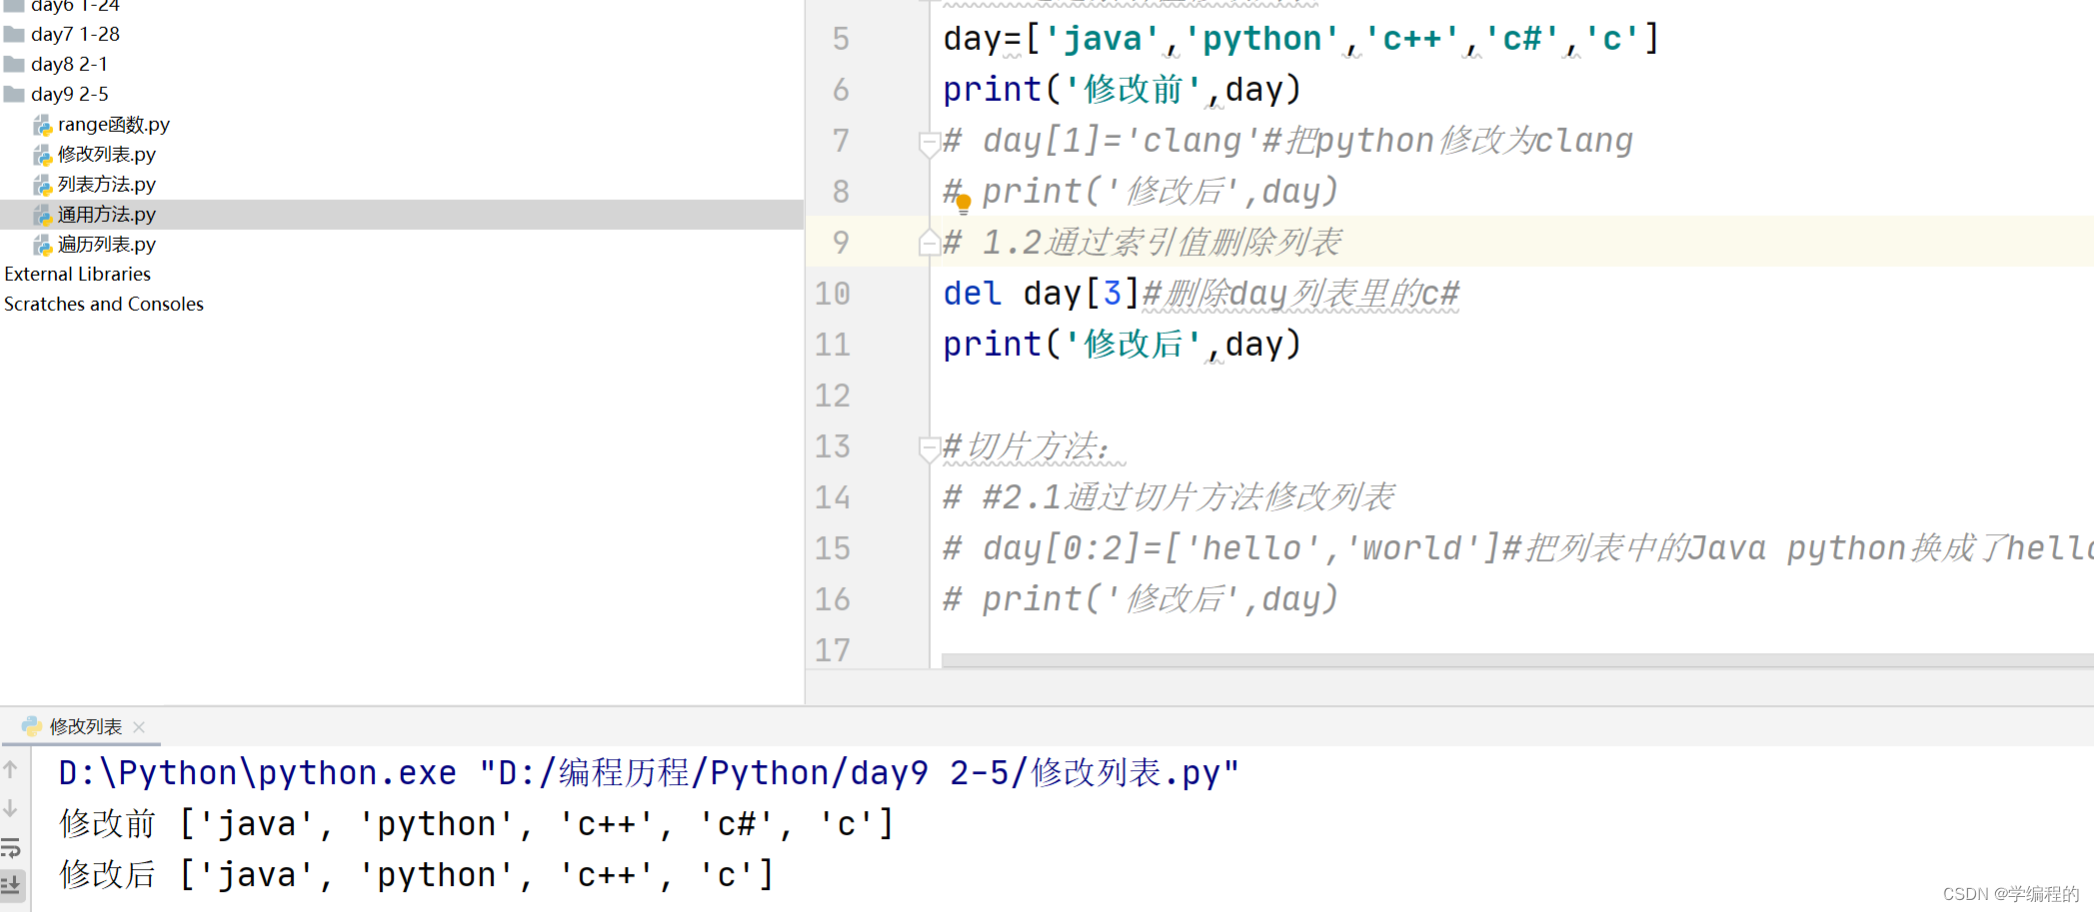Click print('修改后',day) on line 11

point(1122,345)
